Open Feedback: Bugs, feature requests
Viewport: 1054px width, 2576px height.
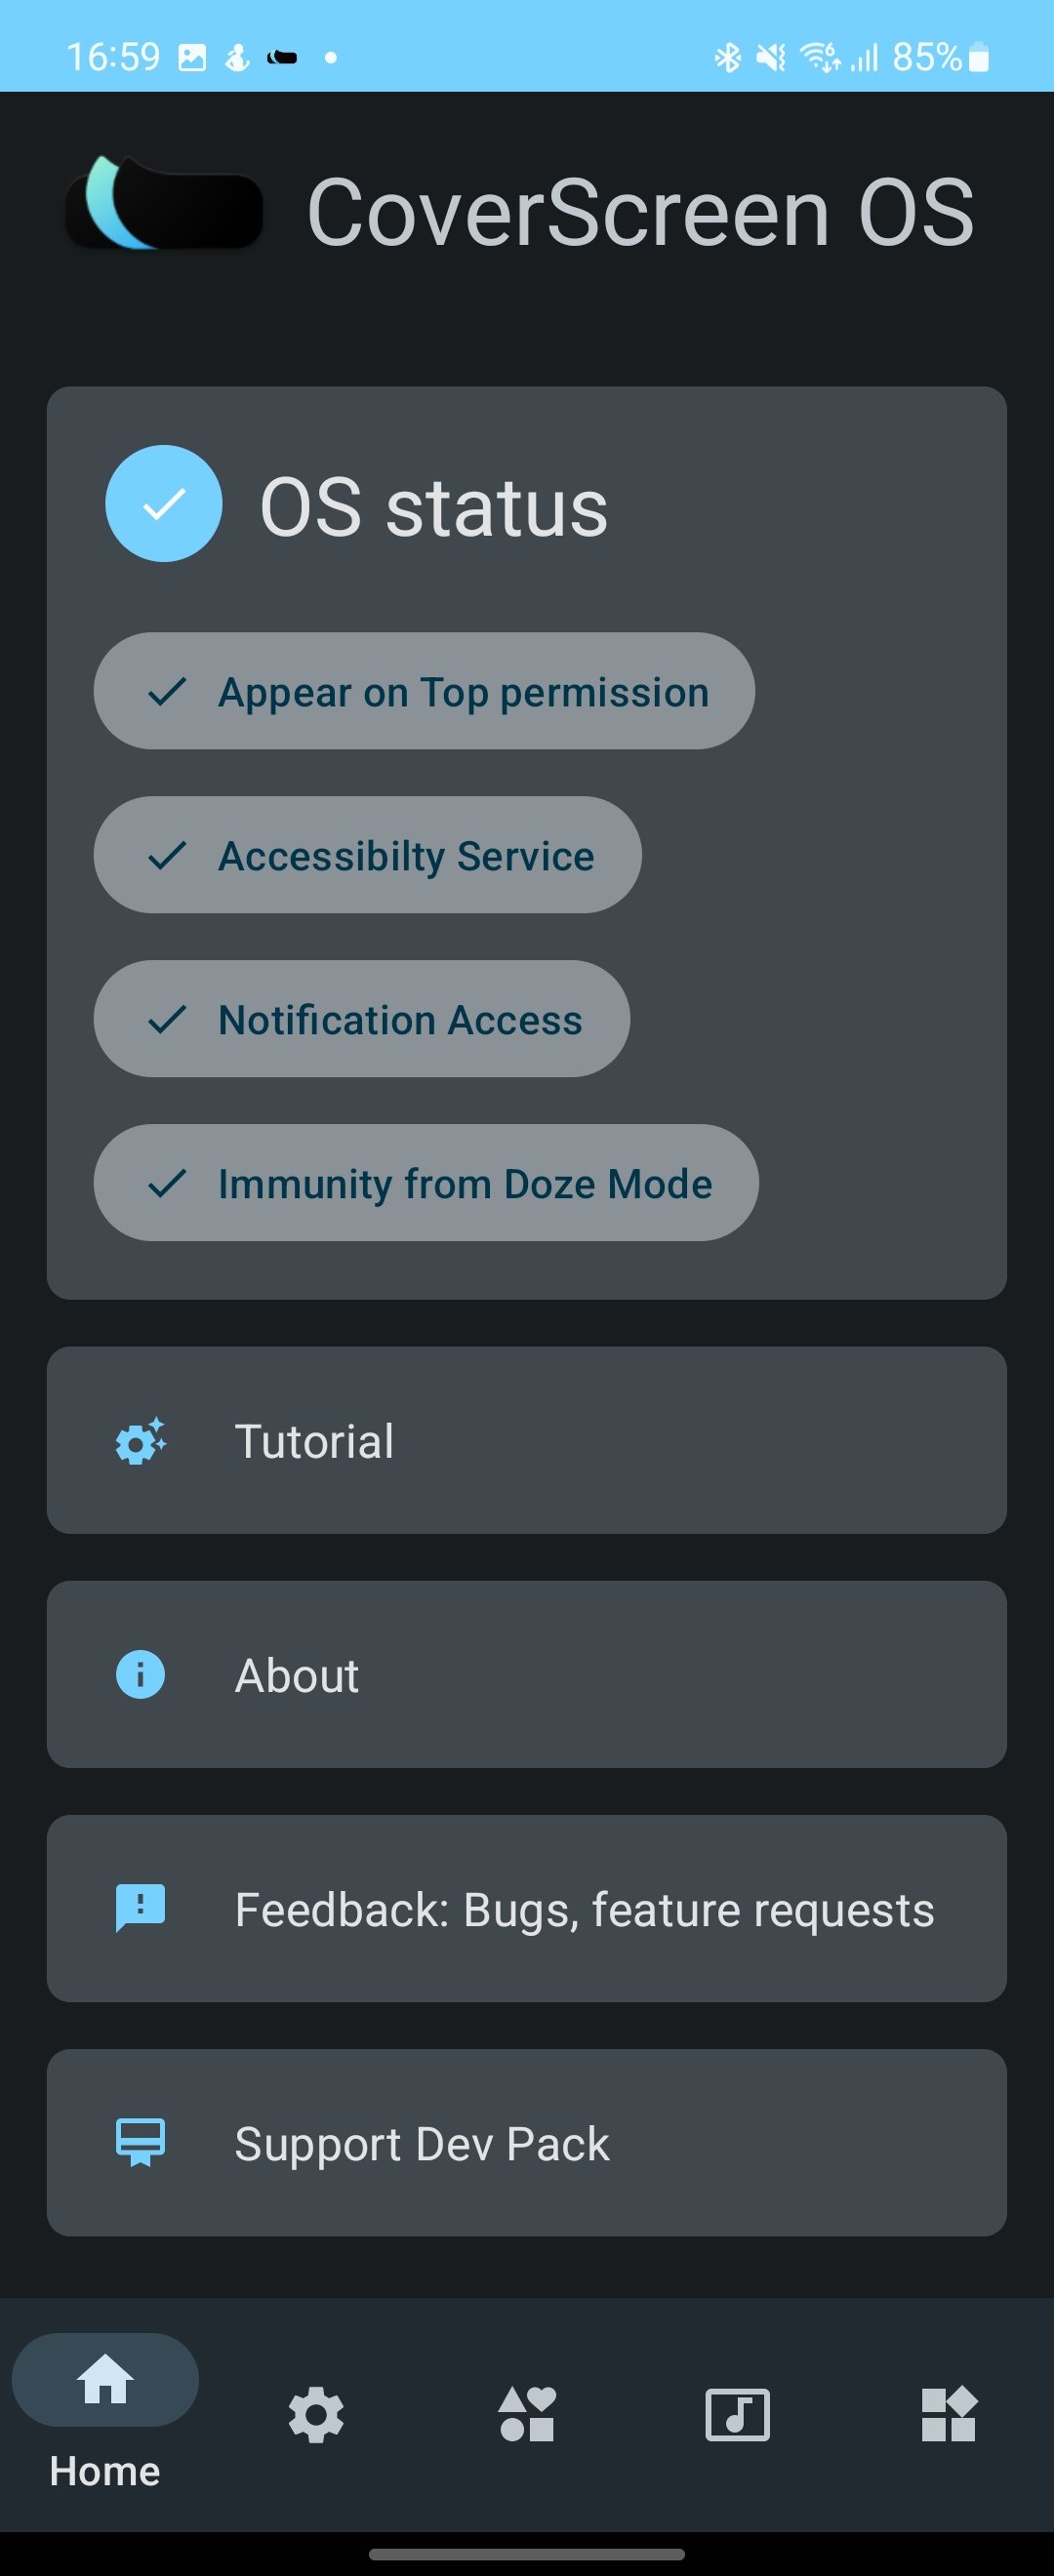point(527,1908)
